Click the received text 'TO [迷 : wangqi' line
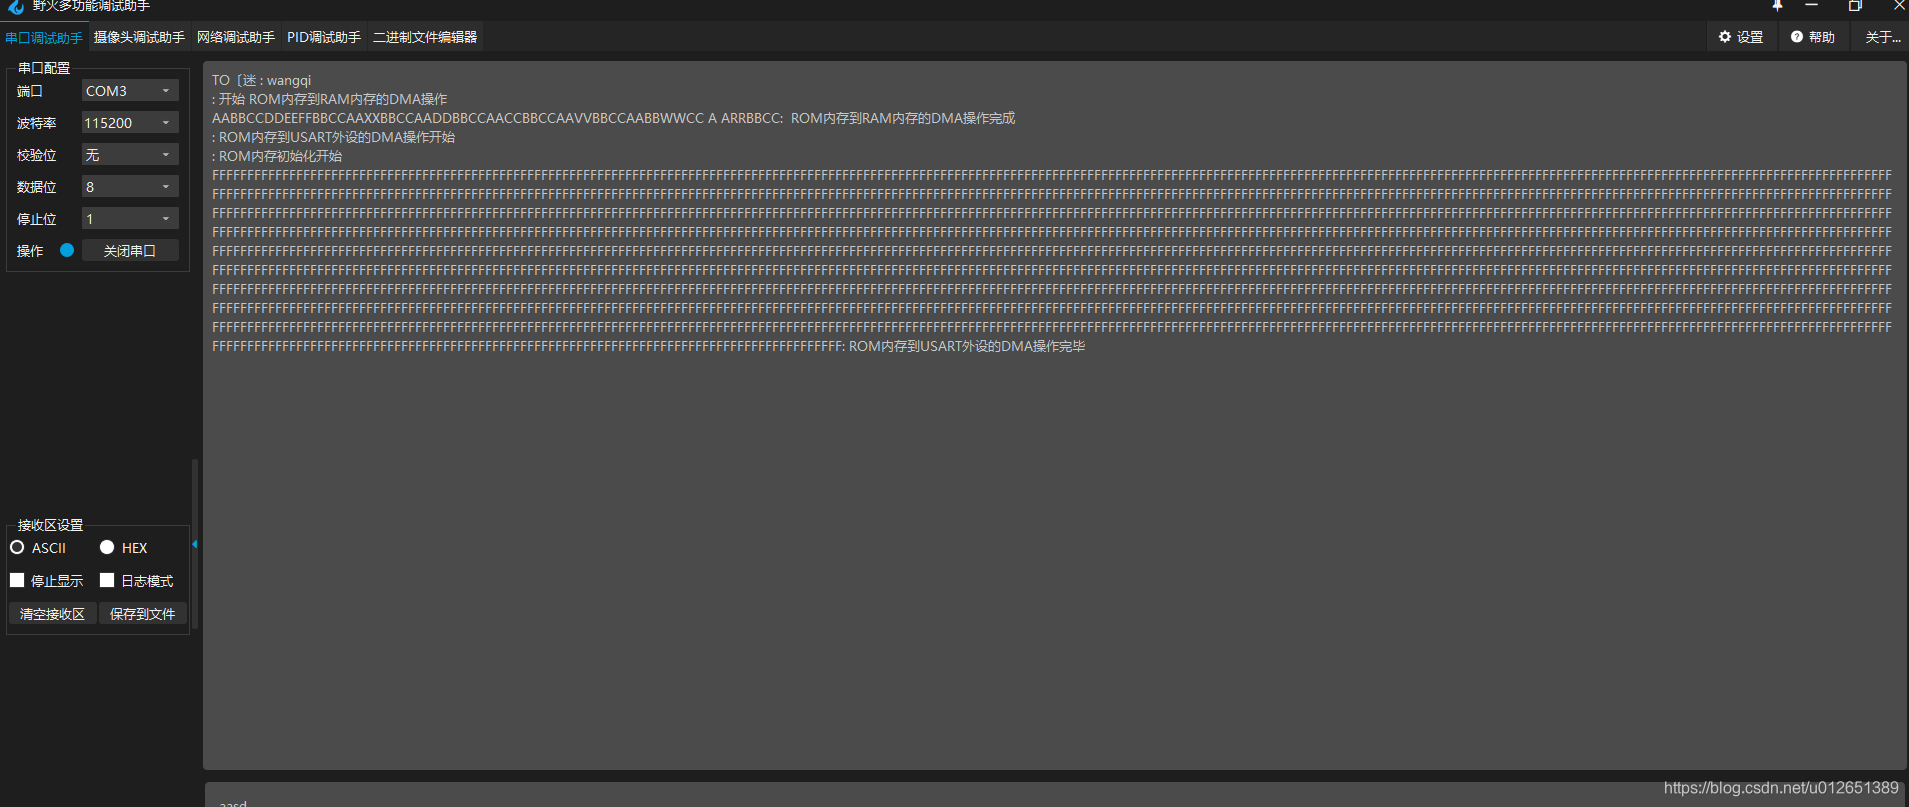1909x807 pixels. click(262, 80)
